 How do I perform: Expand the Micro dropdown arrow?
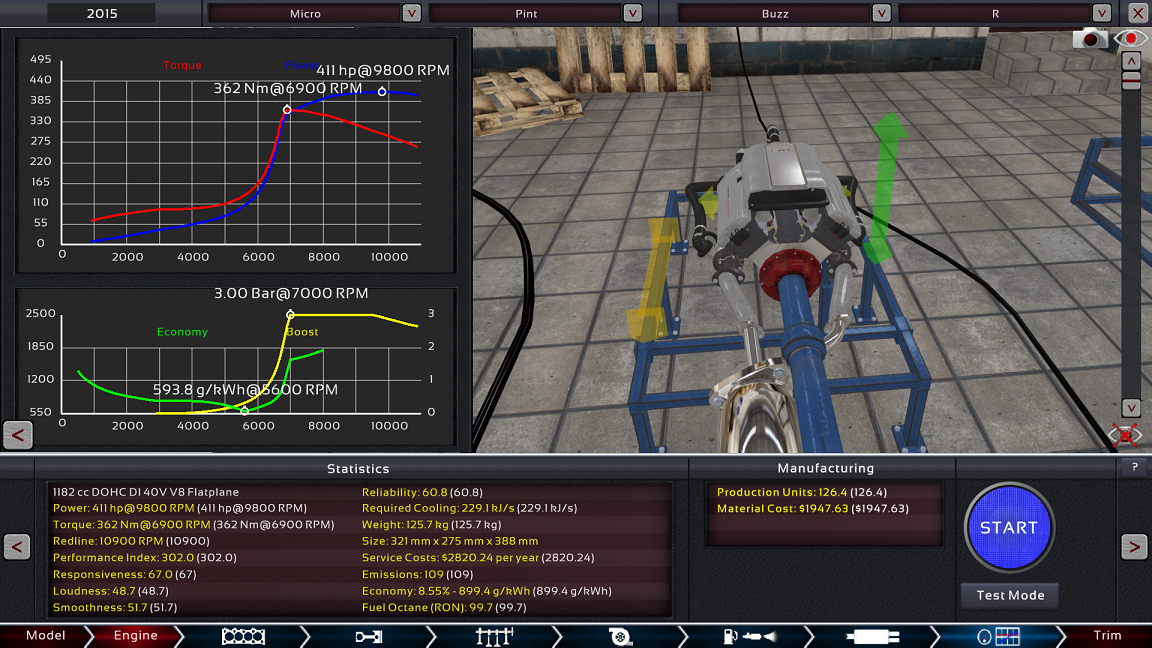[411, 13]
